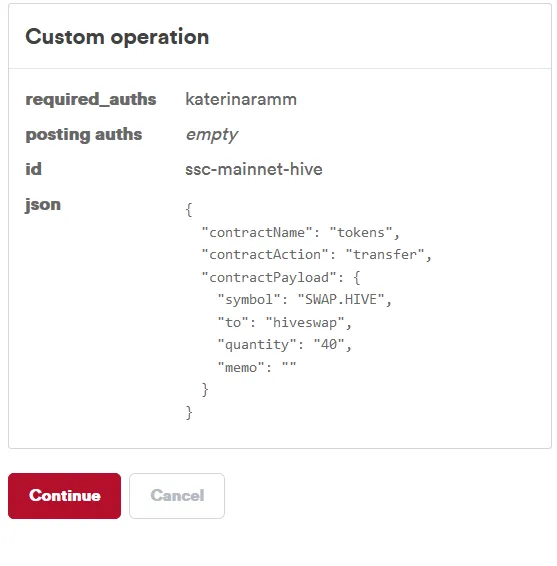557x566 pixels.
Task: Click the empty posting auths value
Action: [212, 135]
